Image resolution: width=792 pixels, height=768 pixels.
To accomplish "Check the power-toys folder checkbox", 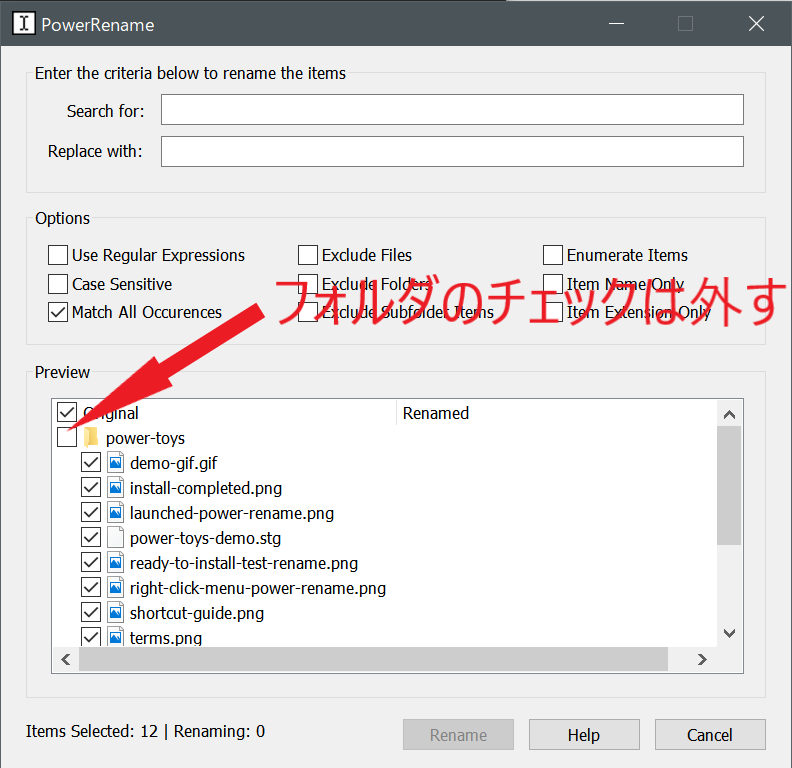I will pos(67,438).
